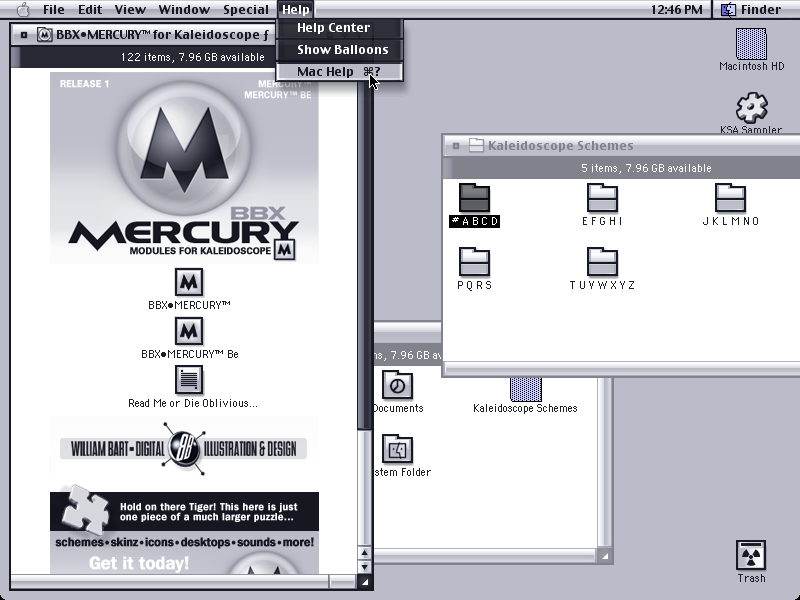This screenshot has width=800, height=600.
Task: Open the Finder application menu
Action: (x=751, y=9)
